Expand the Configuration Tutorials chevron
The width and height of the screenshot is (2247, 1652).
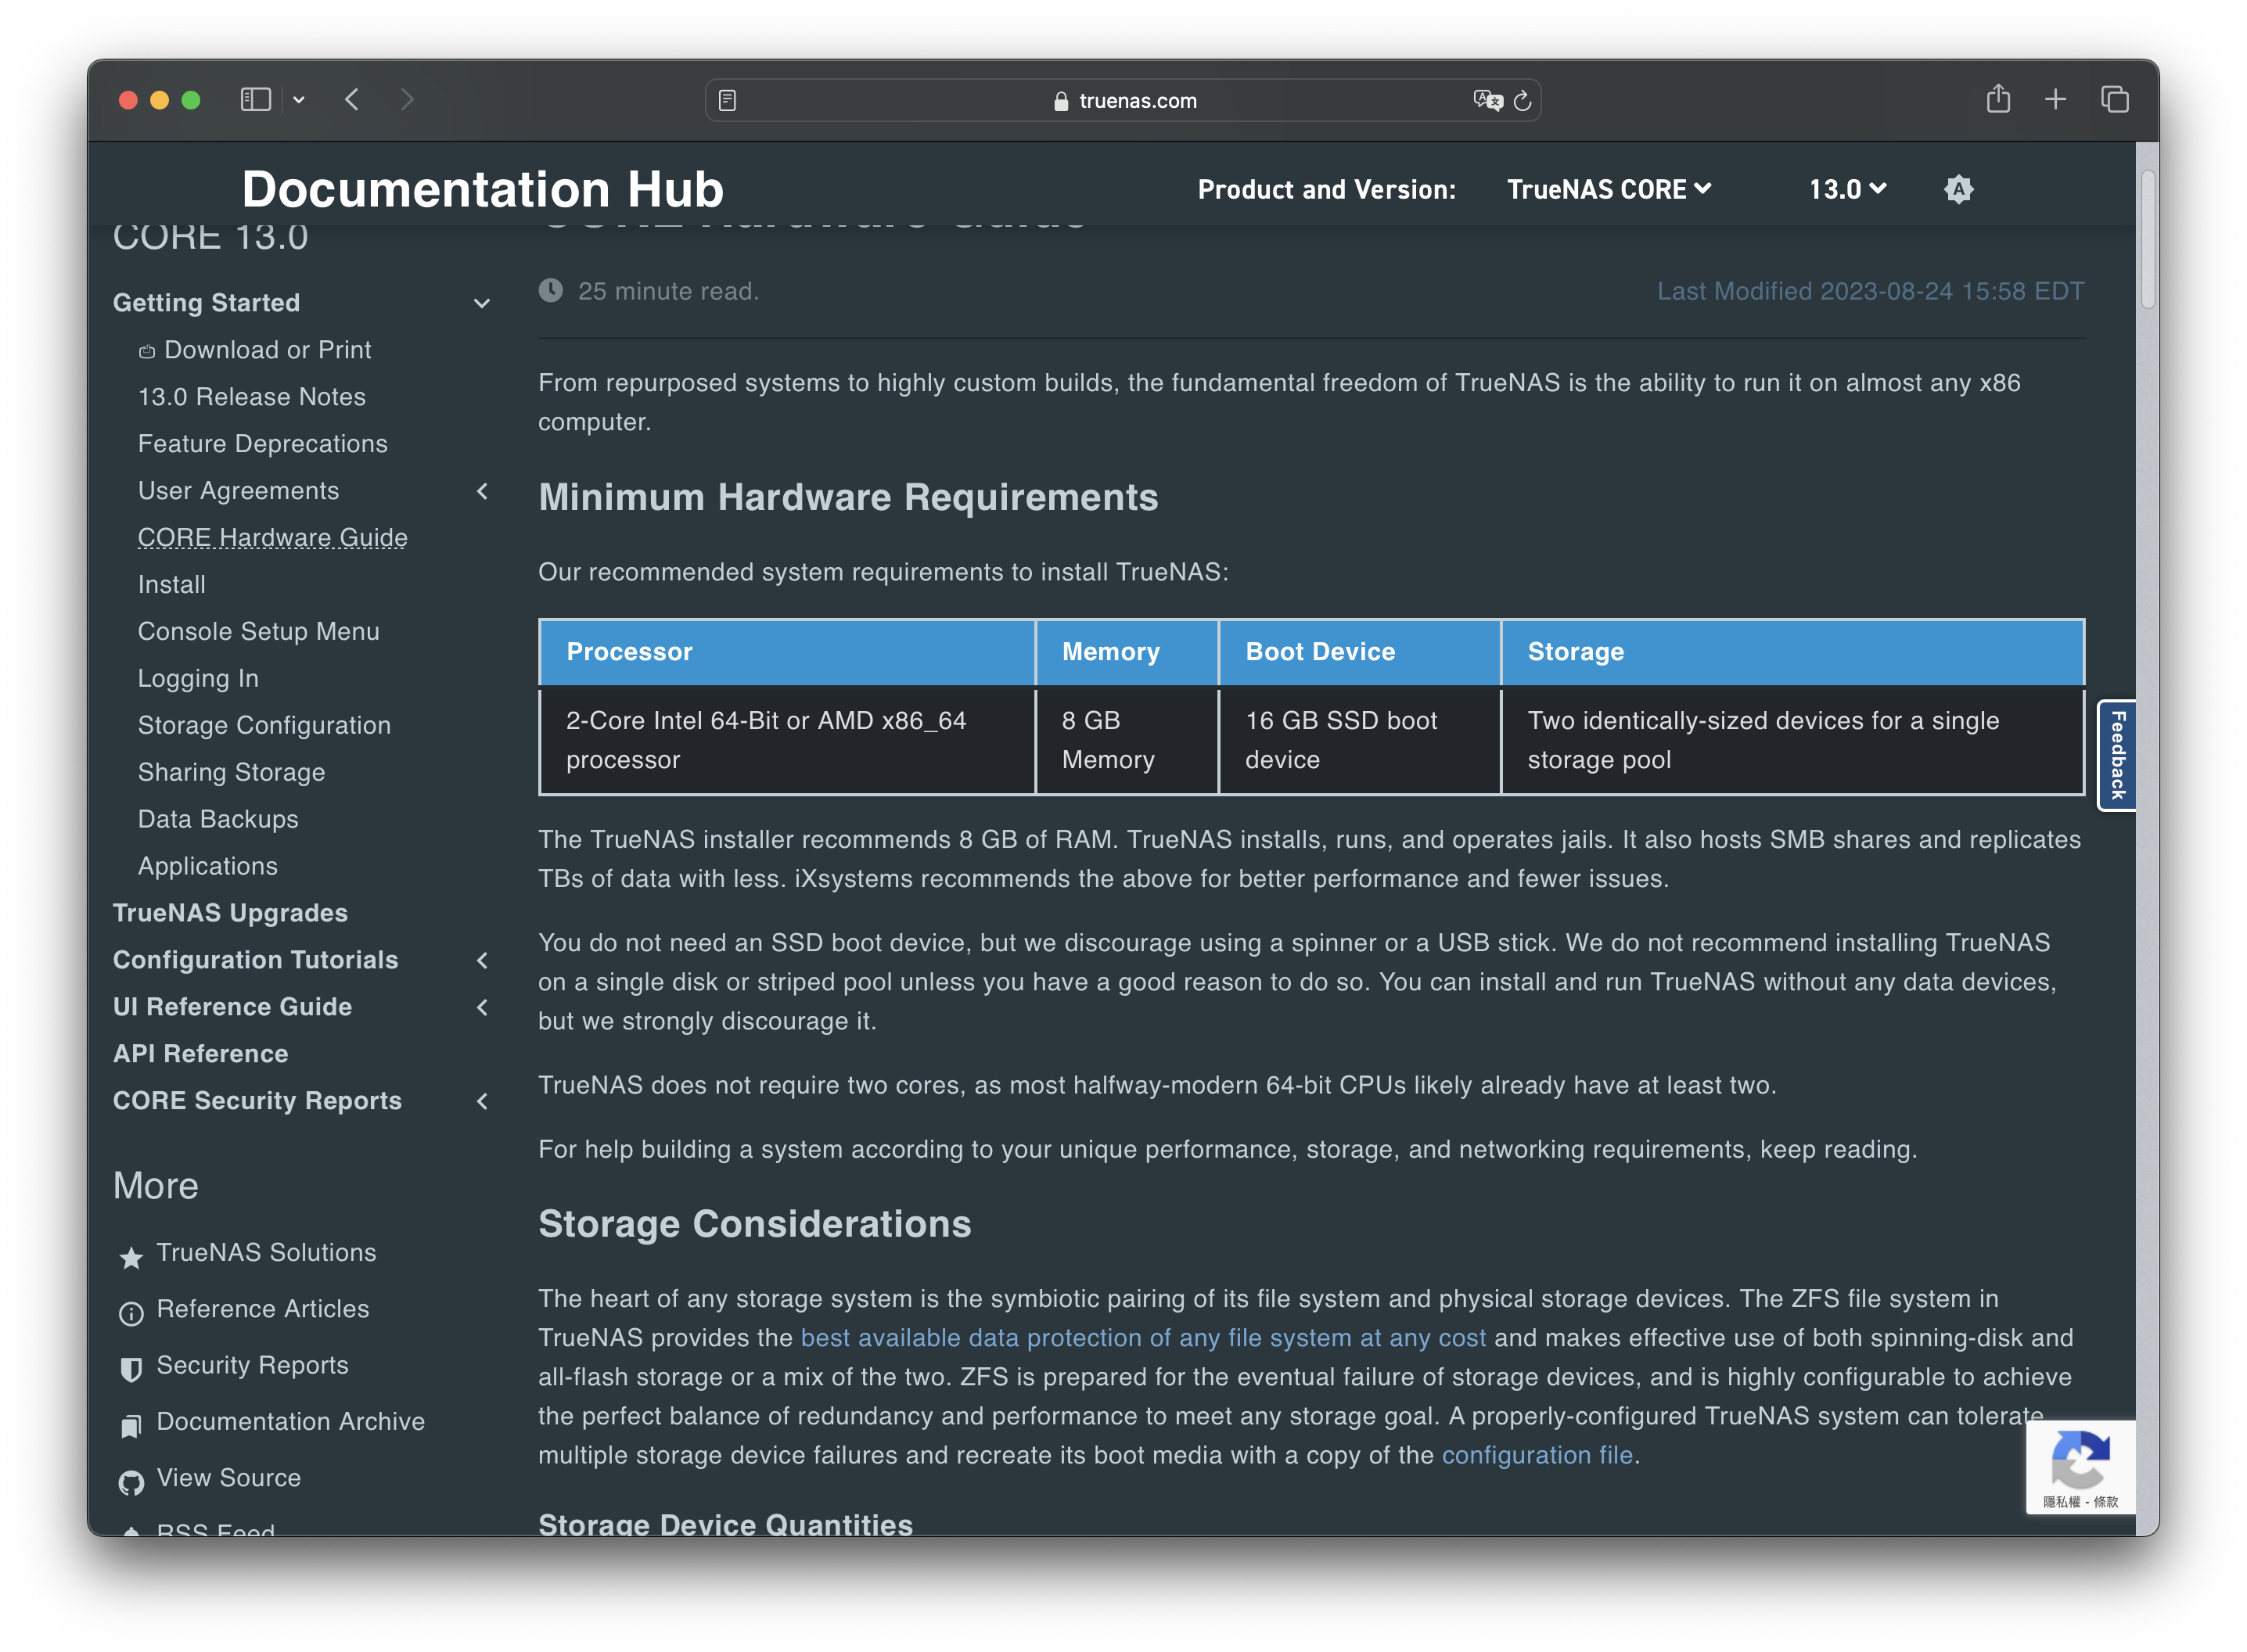(482, 960)
